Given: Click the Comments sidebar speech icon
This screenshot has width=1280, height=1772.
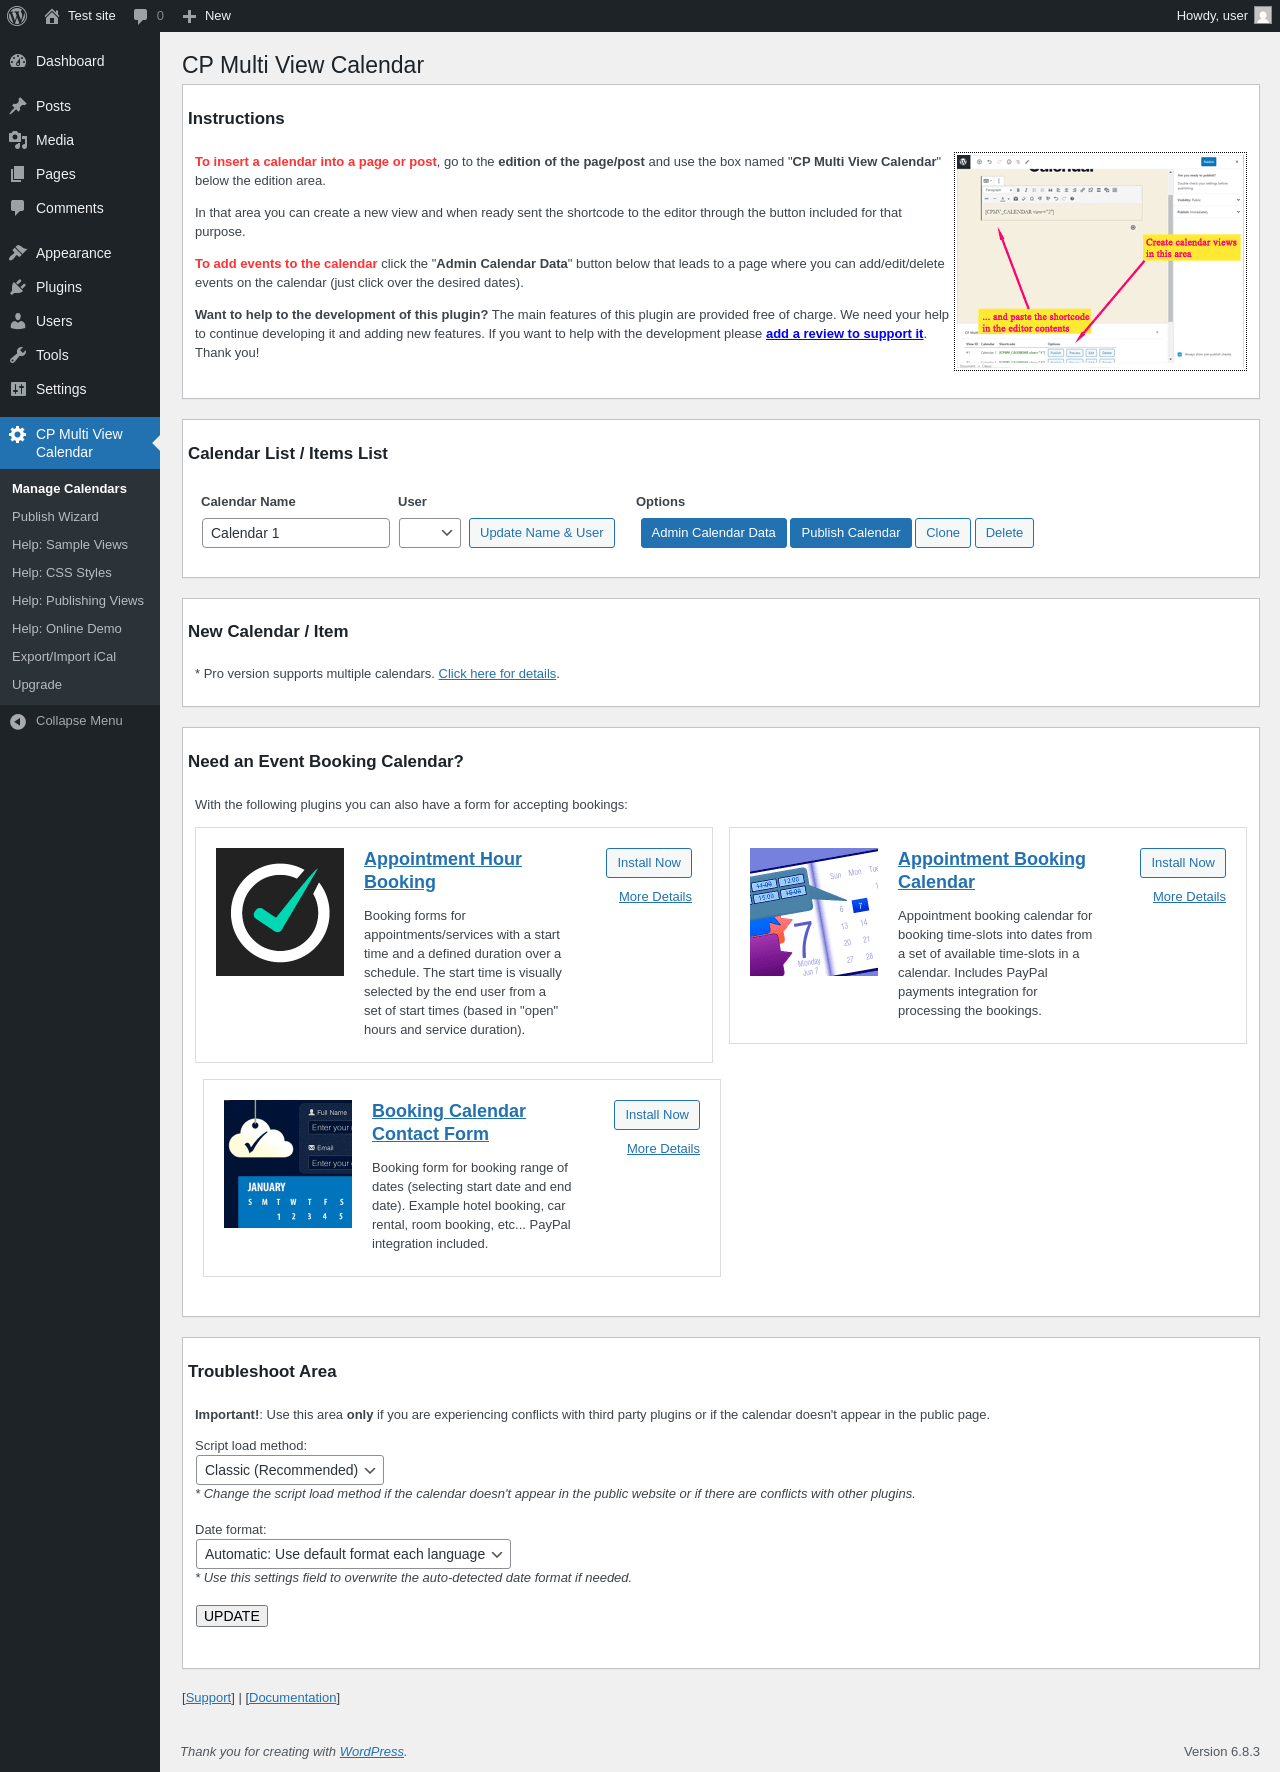Looking at the screenshot, I should click(x=18, y=208).
